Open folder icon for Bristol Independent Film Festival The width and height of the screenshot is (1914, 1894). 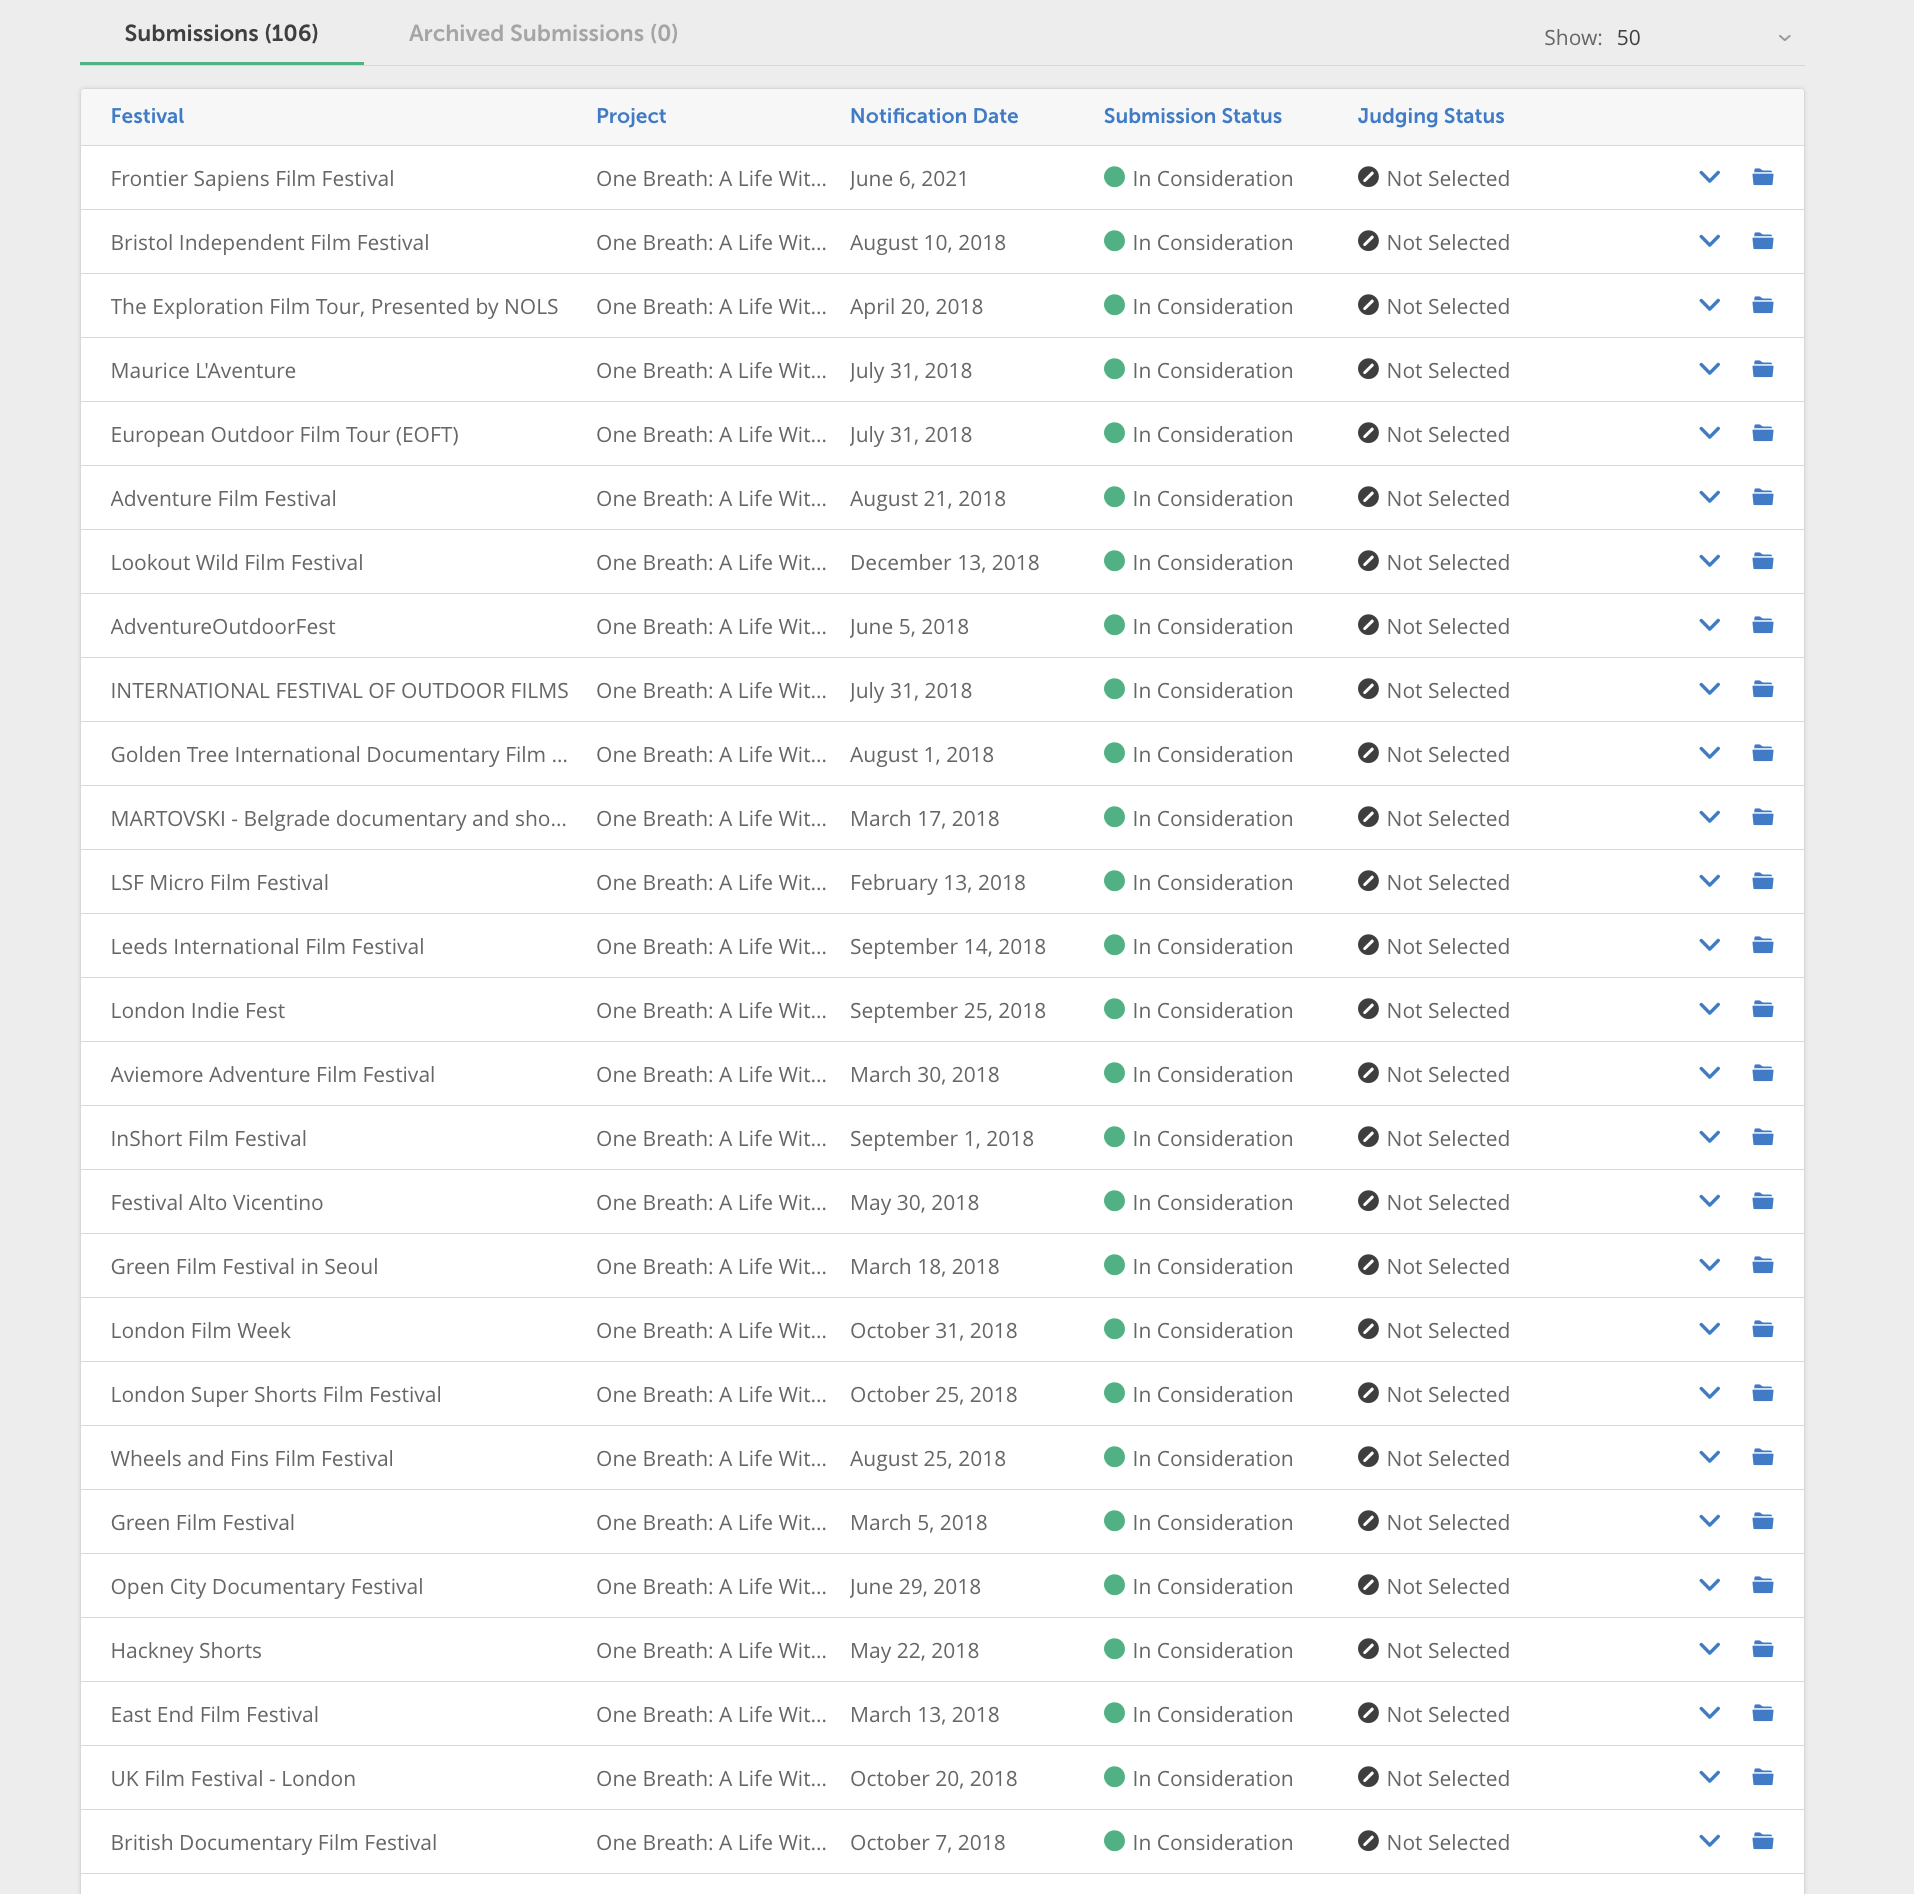(1763, 241)
